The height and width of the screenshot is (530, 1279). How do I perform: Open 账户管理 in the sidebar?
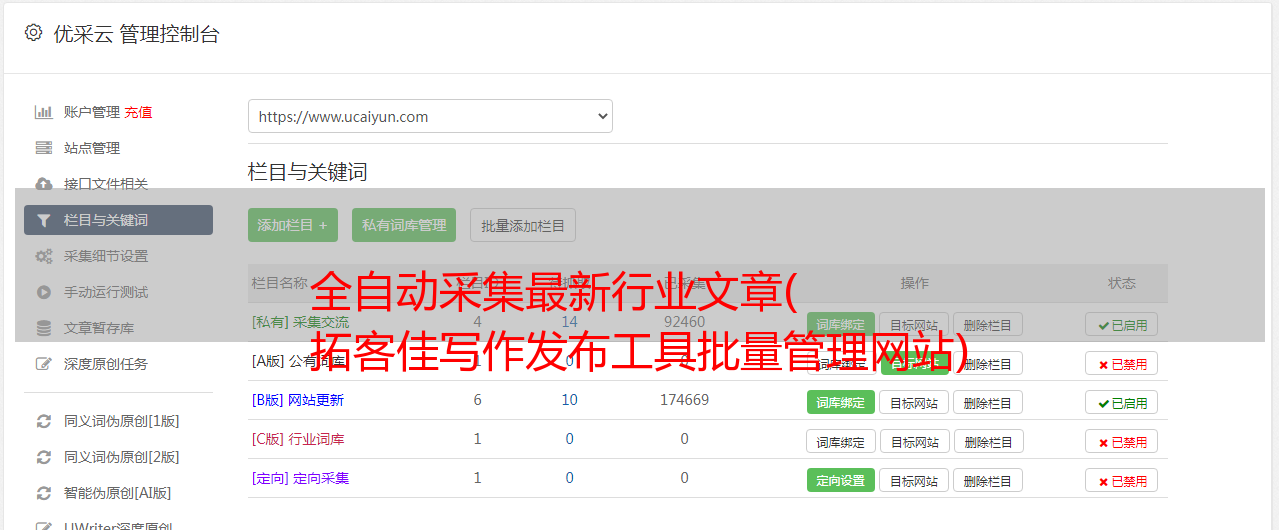[92, 112]
